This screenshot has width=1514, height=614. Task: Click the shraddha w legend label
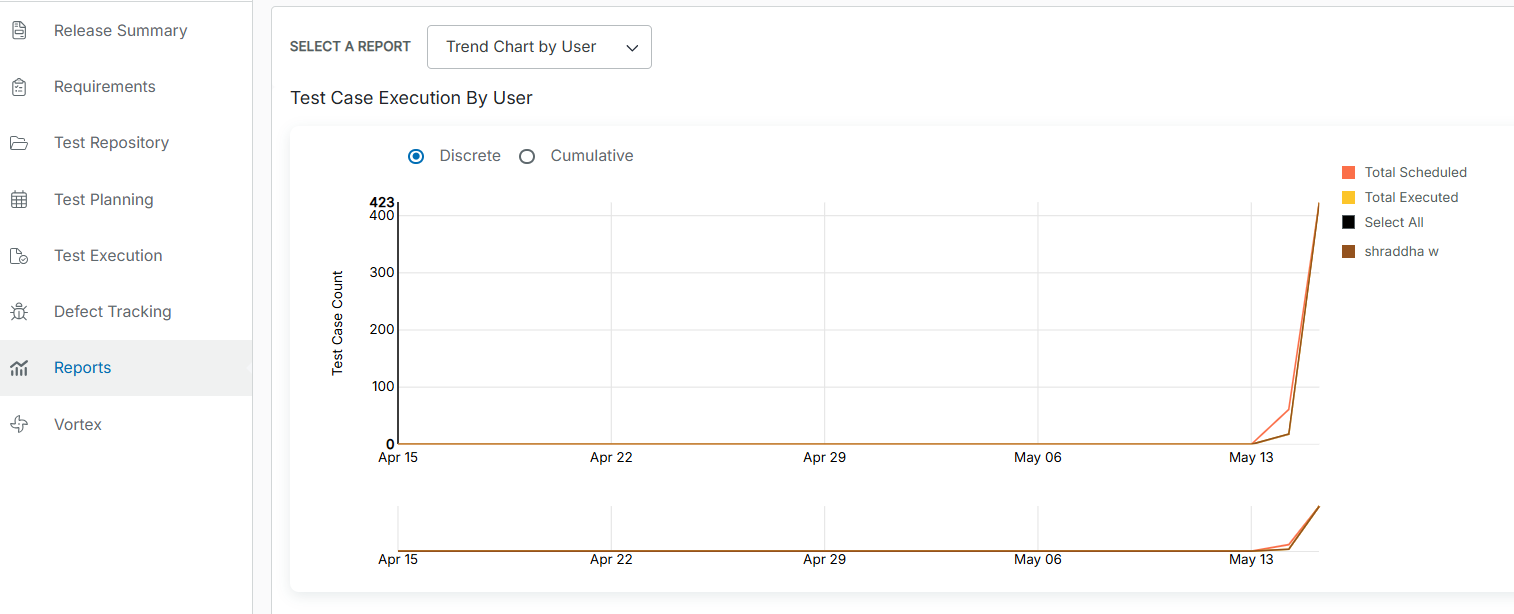(1401, 251)
